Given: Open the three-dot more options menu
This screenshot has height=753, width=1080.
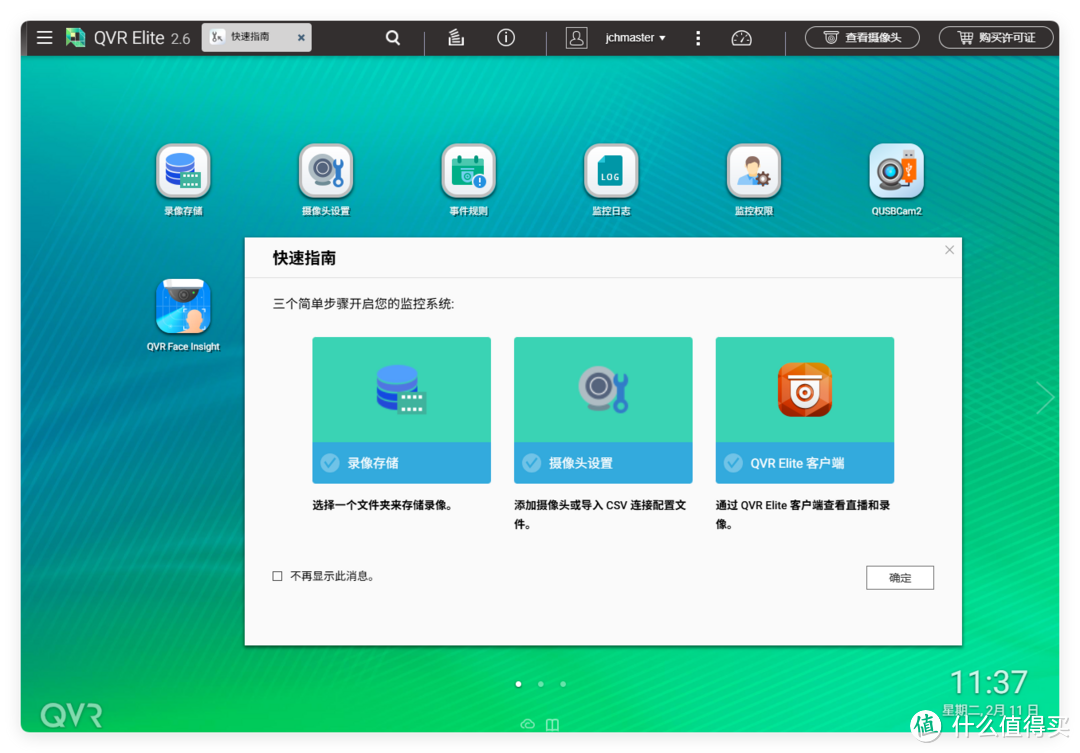Looking at the screenshot, I should tap(698, 38).
